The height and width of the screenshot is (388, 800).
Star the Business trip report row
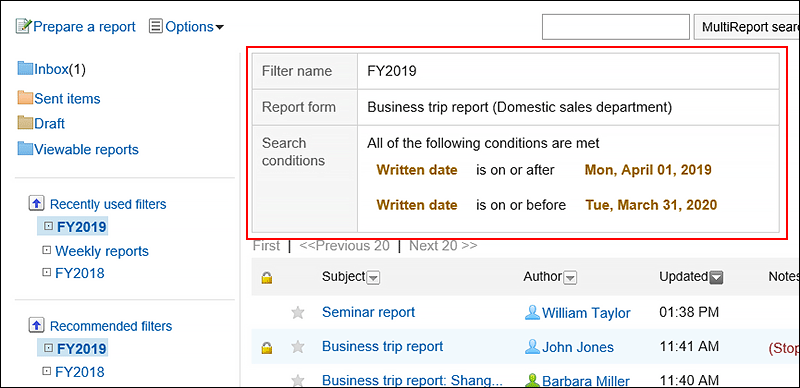297,347
